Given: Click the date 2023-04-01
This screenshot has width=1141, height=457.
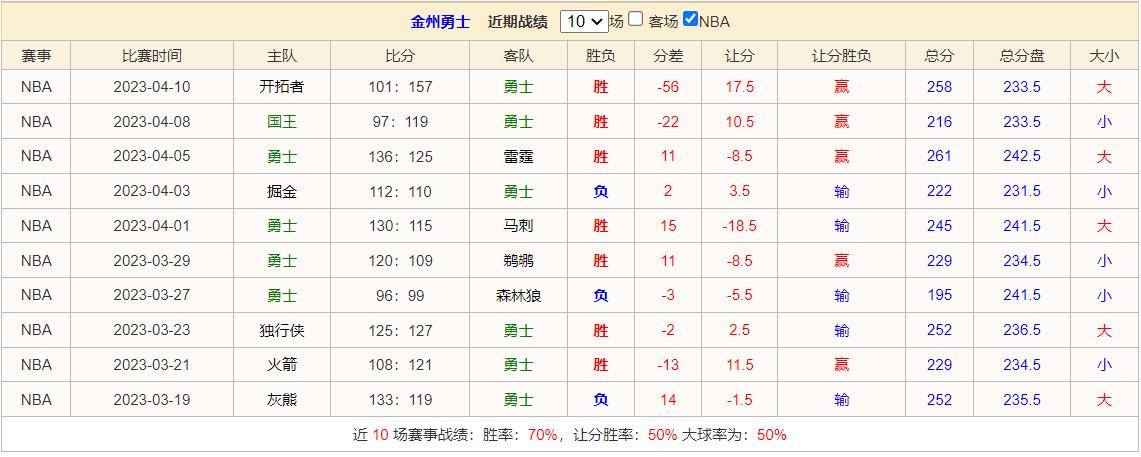Looking at the screenshot, I should click(x=152, y=226).
